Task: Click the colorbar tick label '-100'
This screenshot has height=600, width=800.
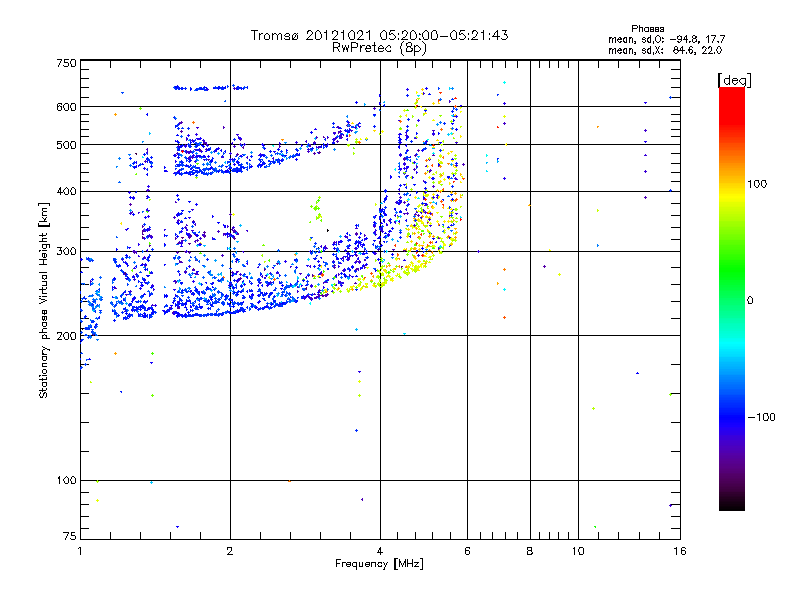Action: pyautogui.click(x=762, y=417)
